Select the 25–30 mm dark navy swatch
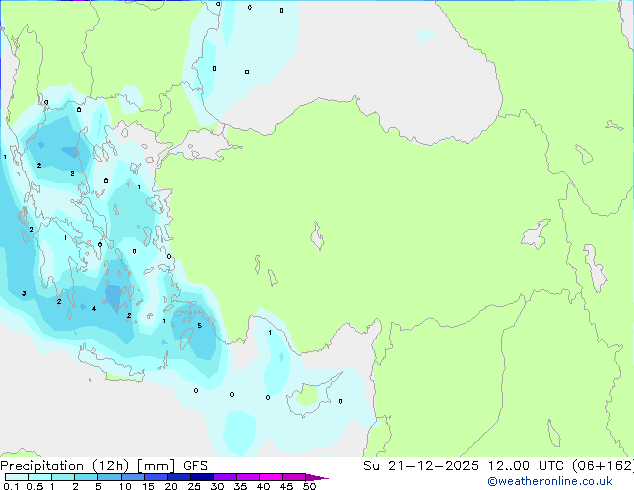Image resolution: width=634 pixels, height=490 pixels. 202,477
